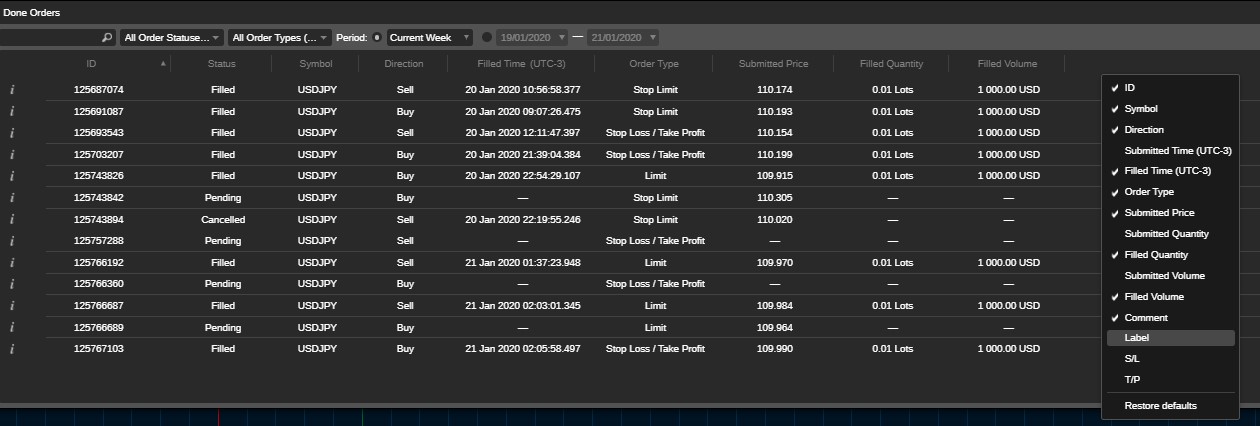Open info for order 125766689
1260x426 pixels.
tap(12, 328)
